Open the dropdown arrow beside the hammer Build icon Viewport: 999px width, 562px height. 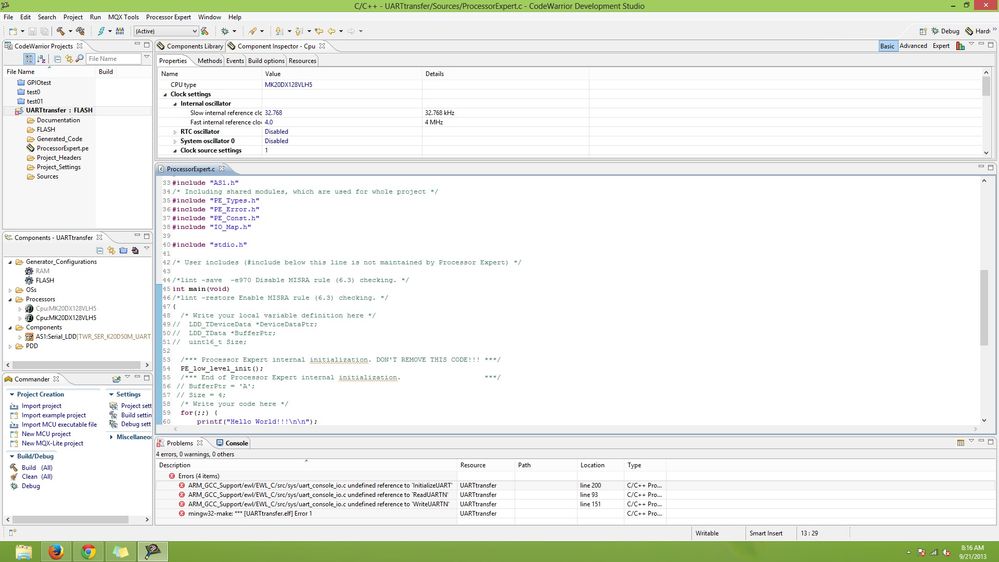pyautogui.click(x=70, y=31)
